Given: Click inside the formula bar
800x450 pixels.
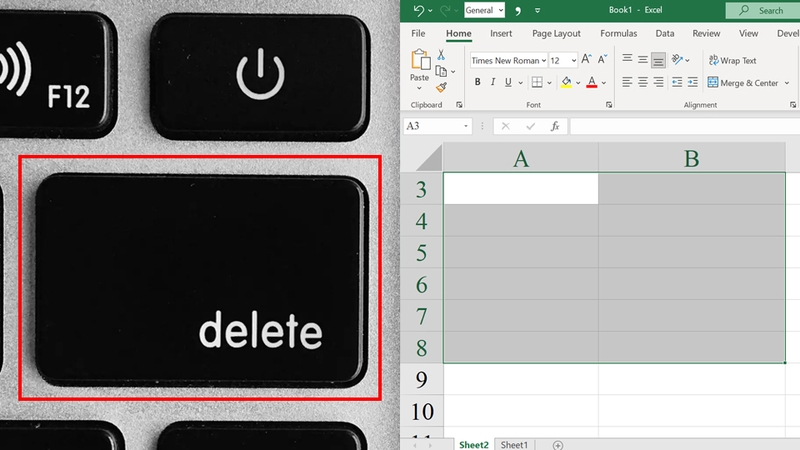Looking at the screenshot, I should [x=685, y=126].
